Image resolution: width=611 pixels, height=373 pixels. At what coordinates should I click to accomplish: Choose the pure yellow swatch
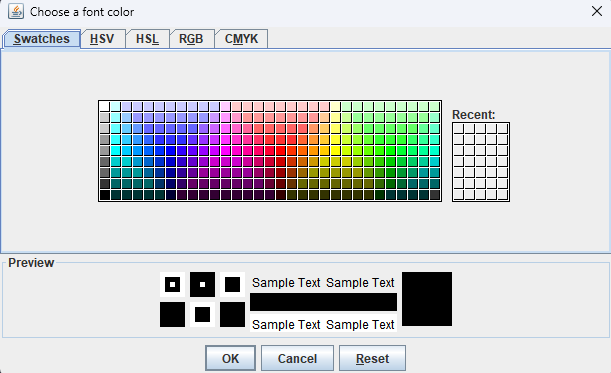click(x=336, y=150)
